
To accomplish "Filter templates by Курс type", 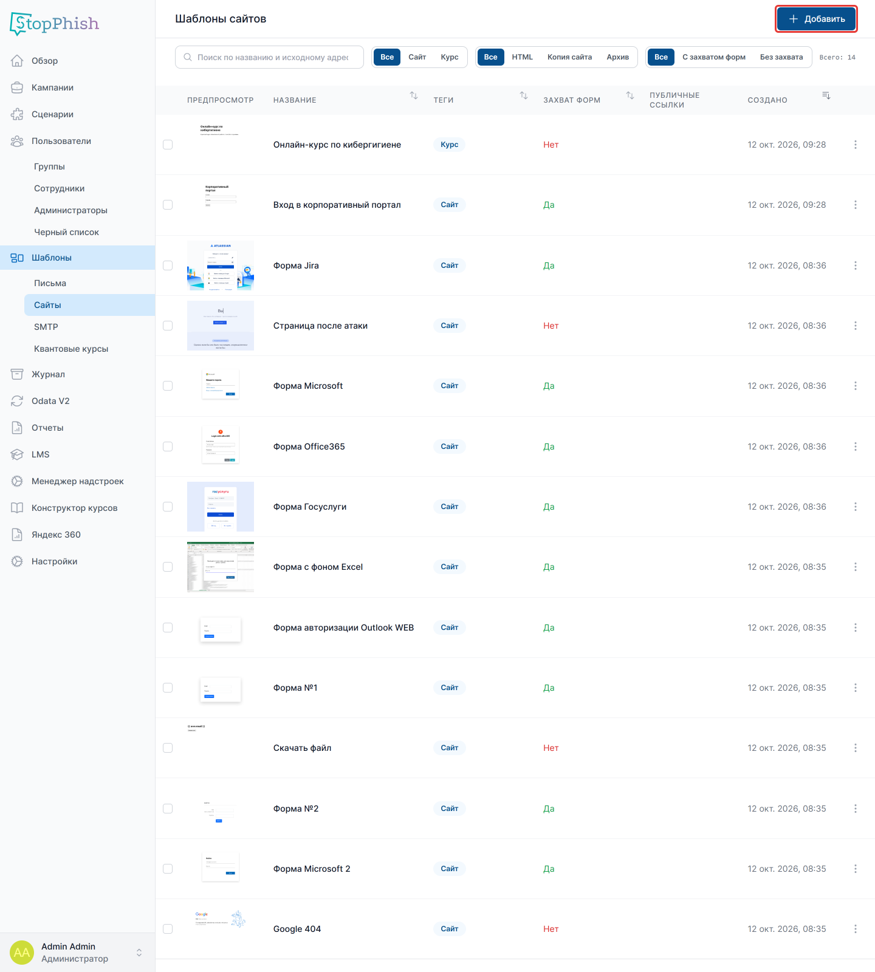I will coord(449,57).
